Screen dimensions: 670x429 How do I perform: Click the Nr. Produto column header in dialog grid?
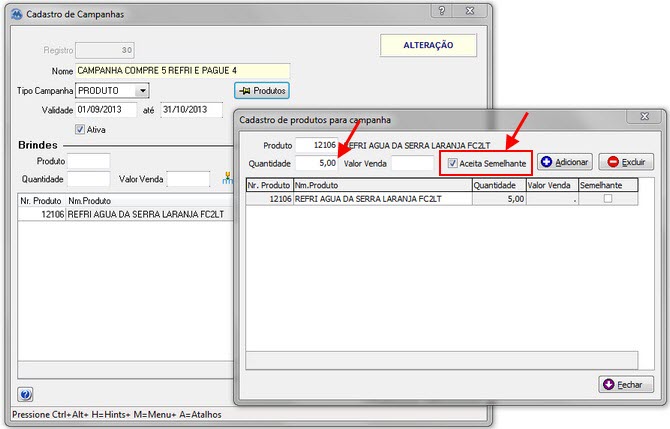270,185
